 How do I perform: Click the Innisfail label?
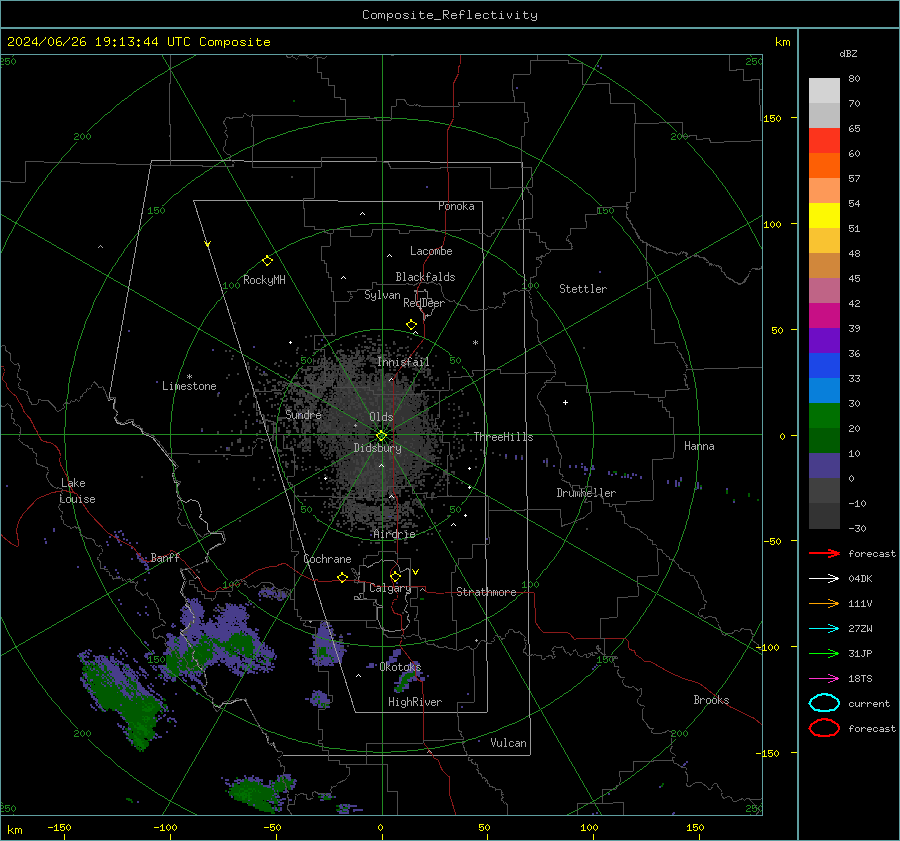point(403,362)
